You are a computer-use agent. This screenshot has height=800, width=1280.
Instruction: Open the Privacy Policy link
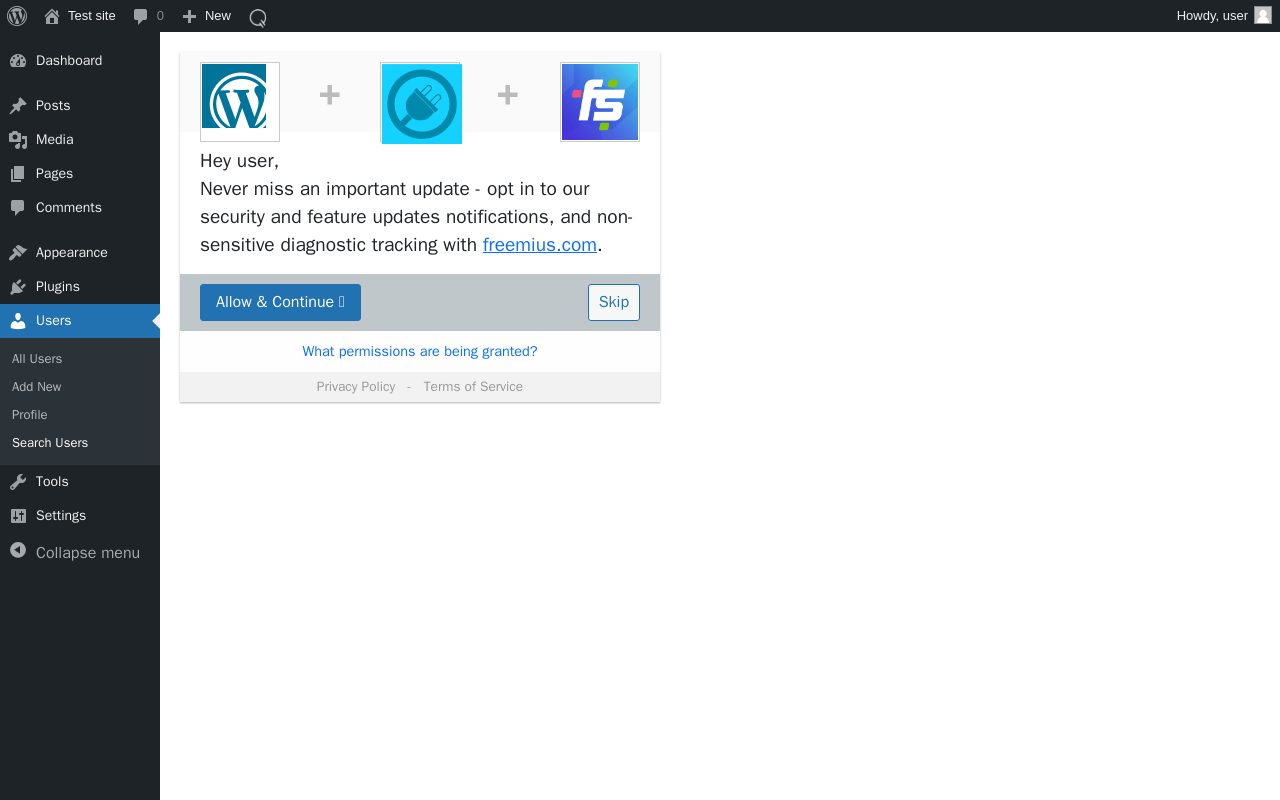356,387
